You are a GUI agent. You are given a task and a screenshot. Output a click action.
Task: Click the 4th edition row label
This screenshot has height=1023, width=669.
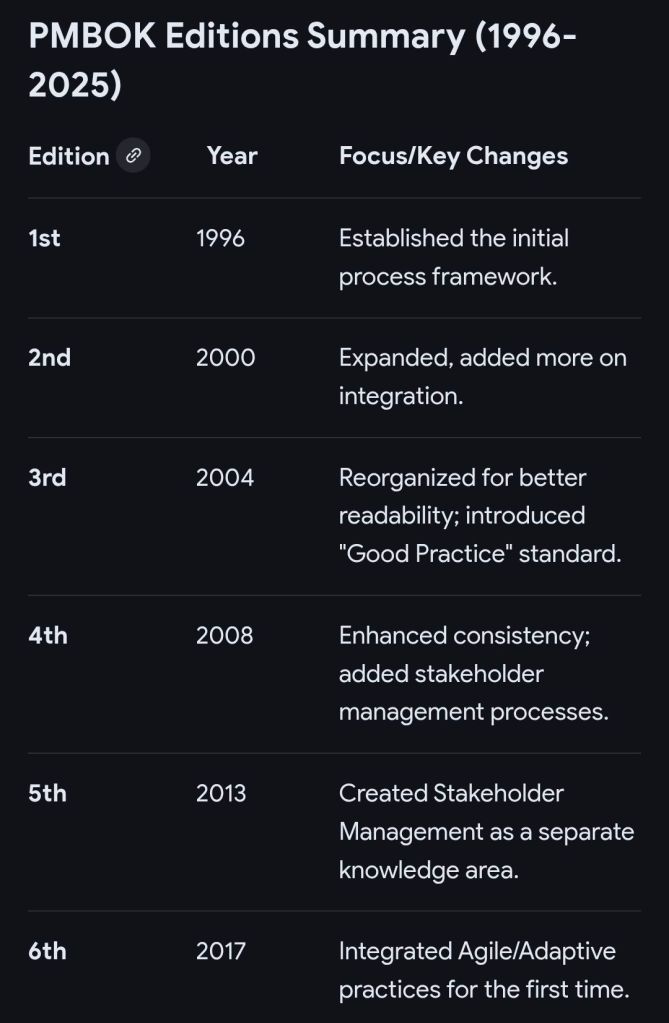48,635
